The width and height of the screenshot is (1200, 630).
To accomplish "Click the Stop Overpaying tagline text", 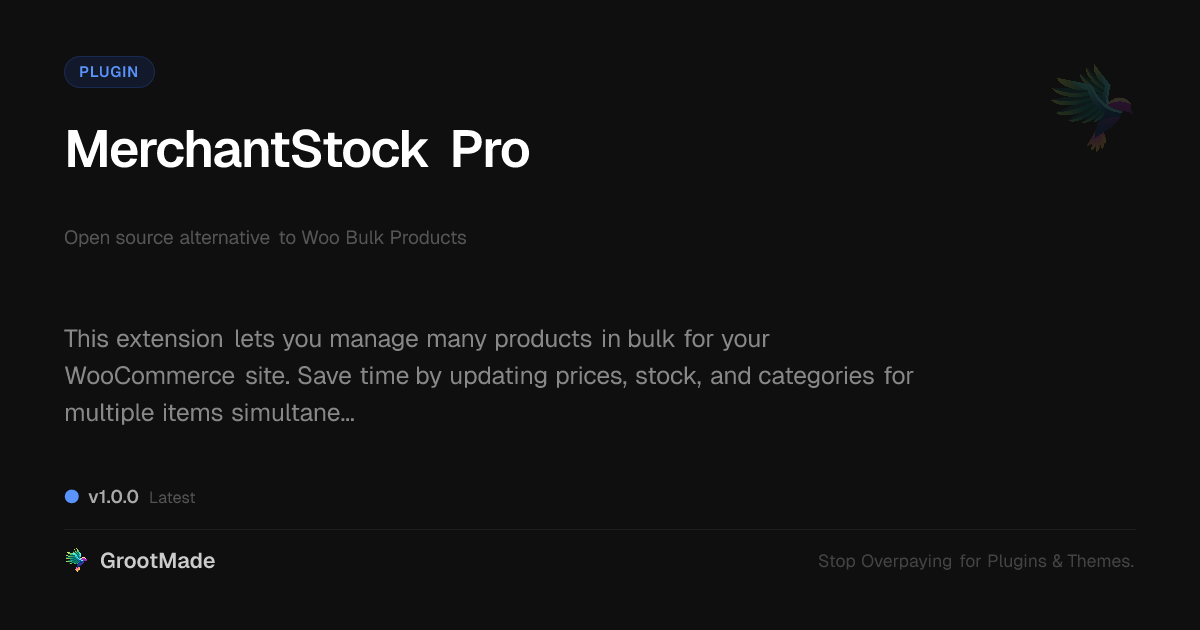I will click(885, 562).
